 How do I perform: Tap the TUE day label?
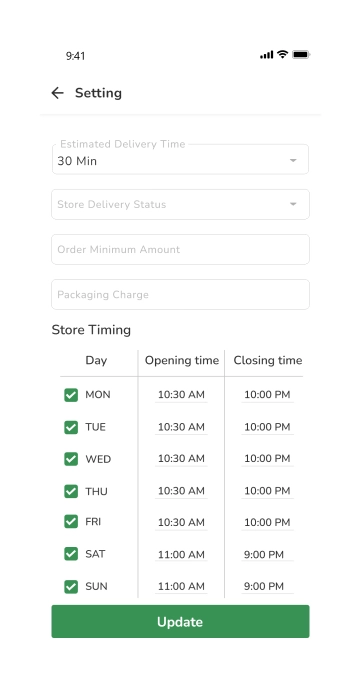[x=95, y=427]
